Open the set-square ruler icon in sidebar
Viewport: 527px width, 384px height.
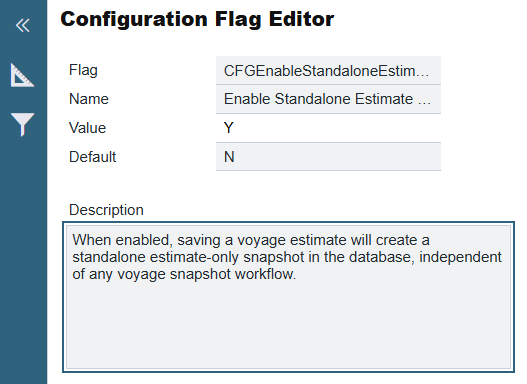(22, 75)
